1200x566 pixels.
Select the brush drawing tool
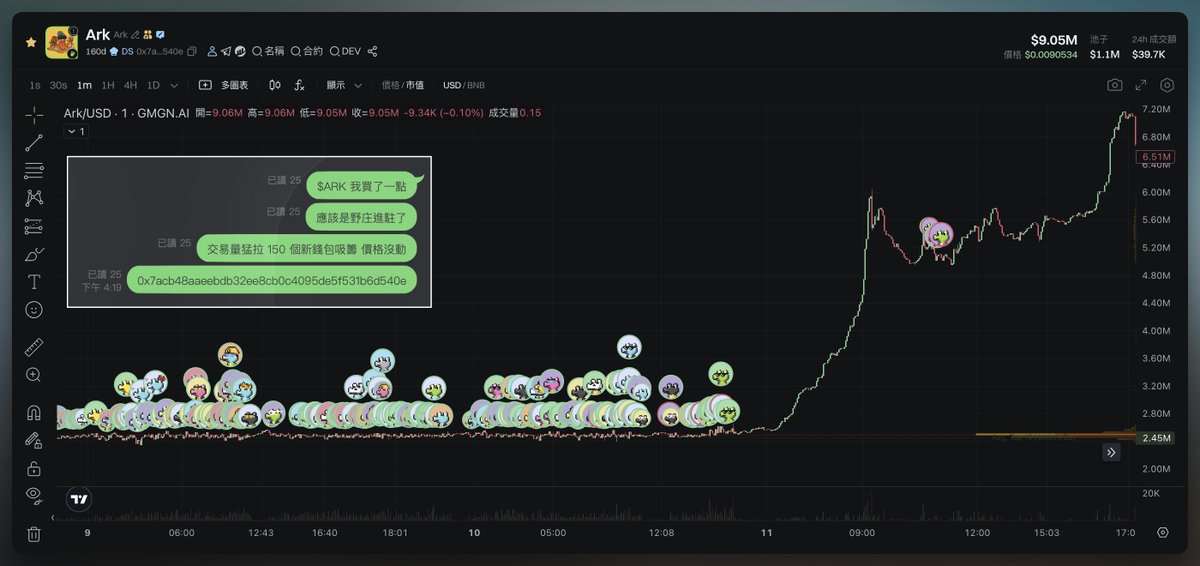(x=34, y=254)
